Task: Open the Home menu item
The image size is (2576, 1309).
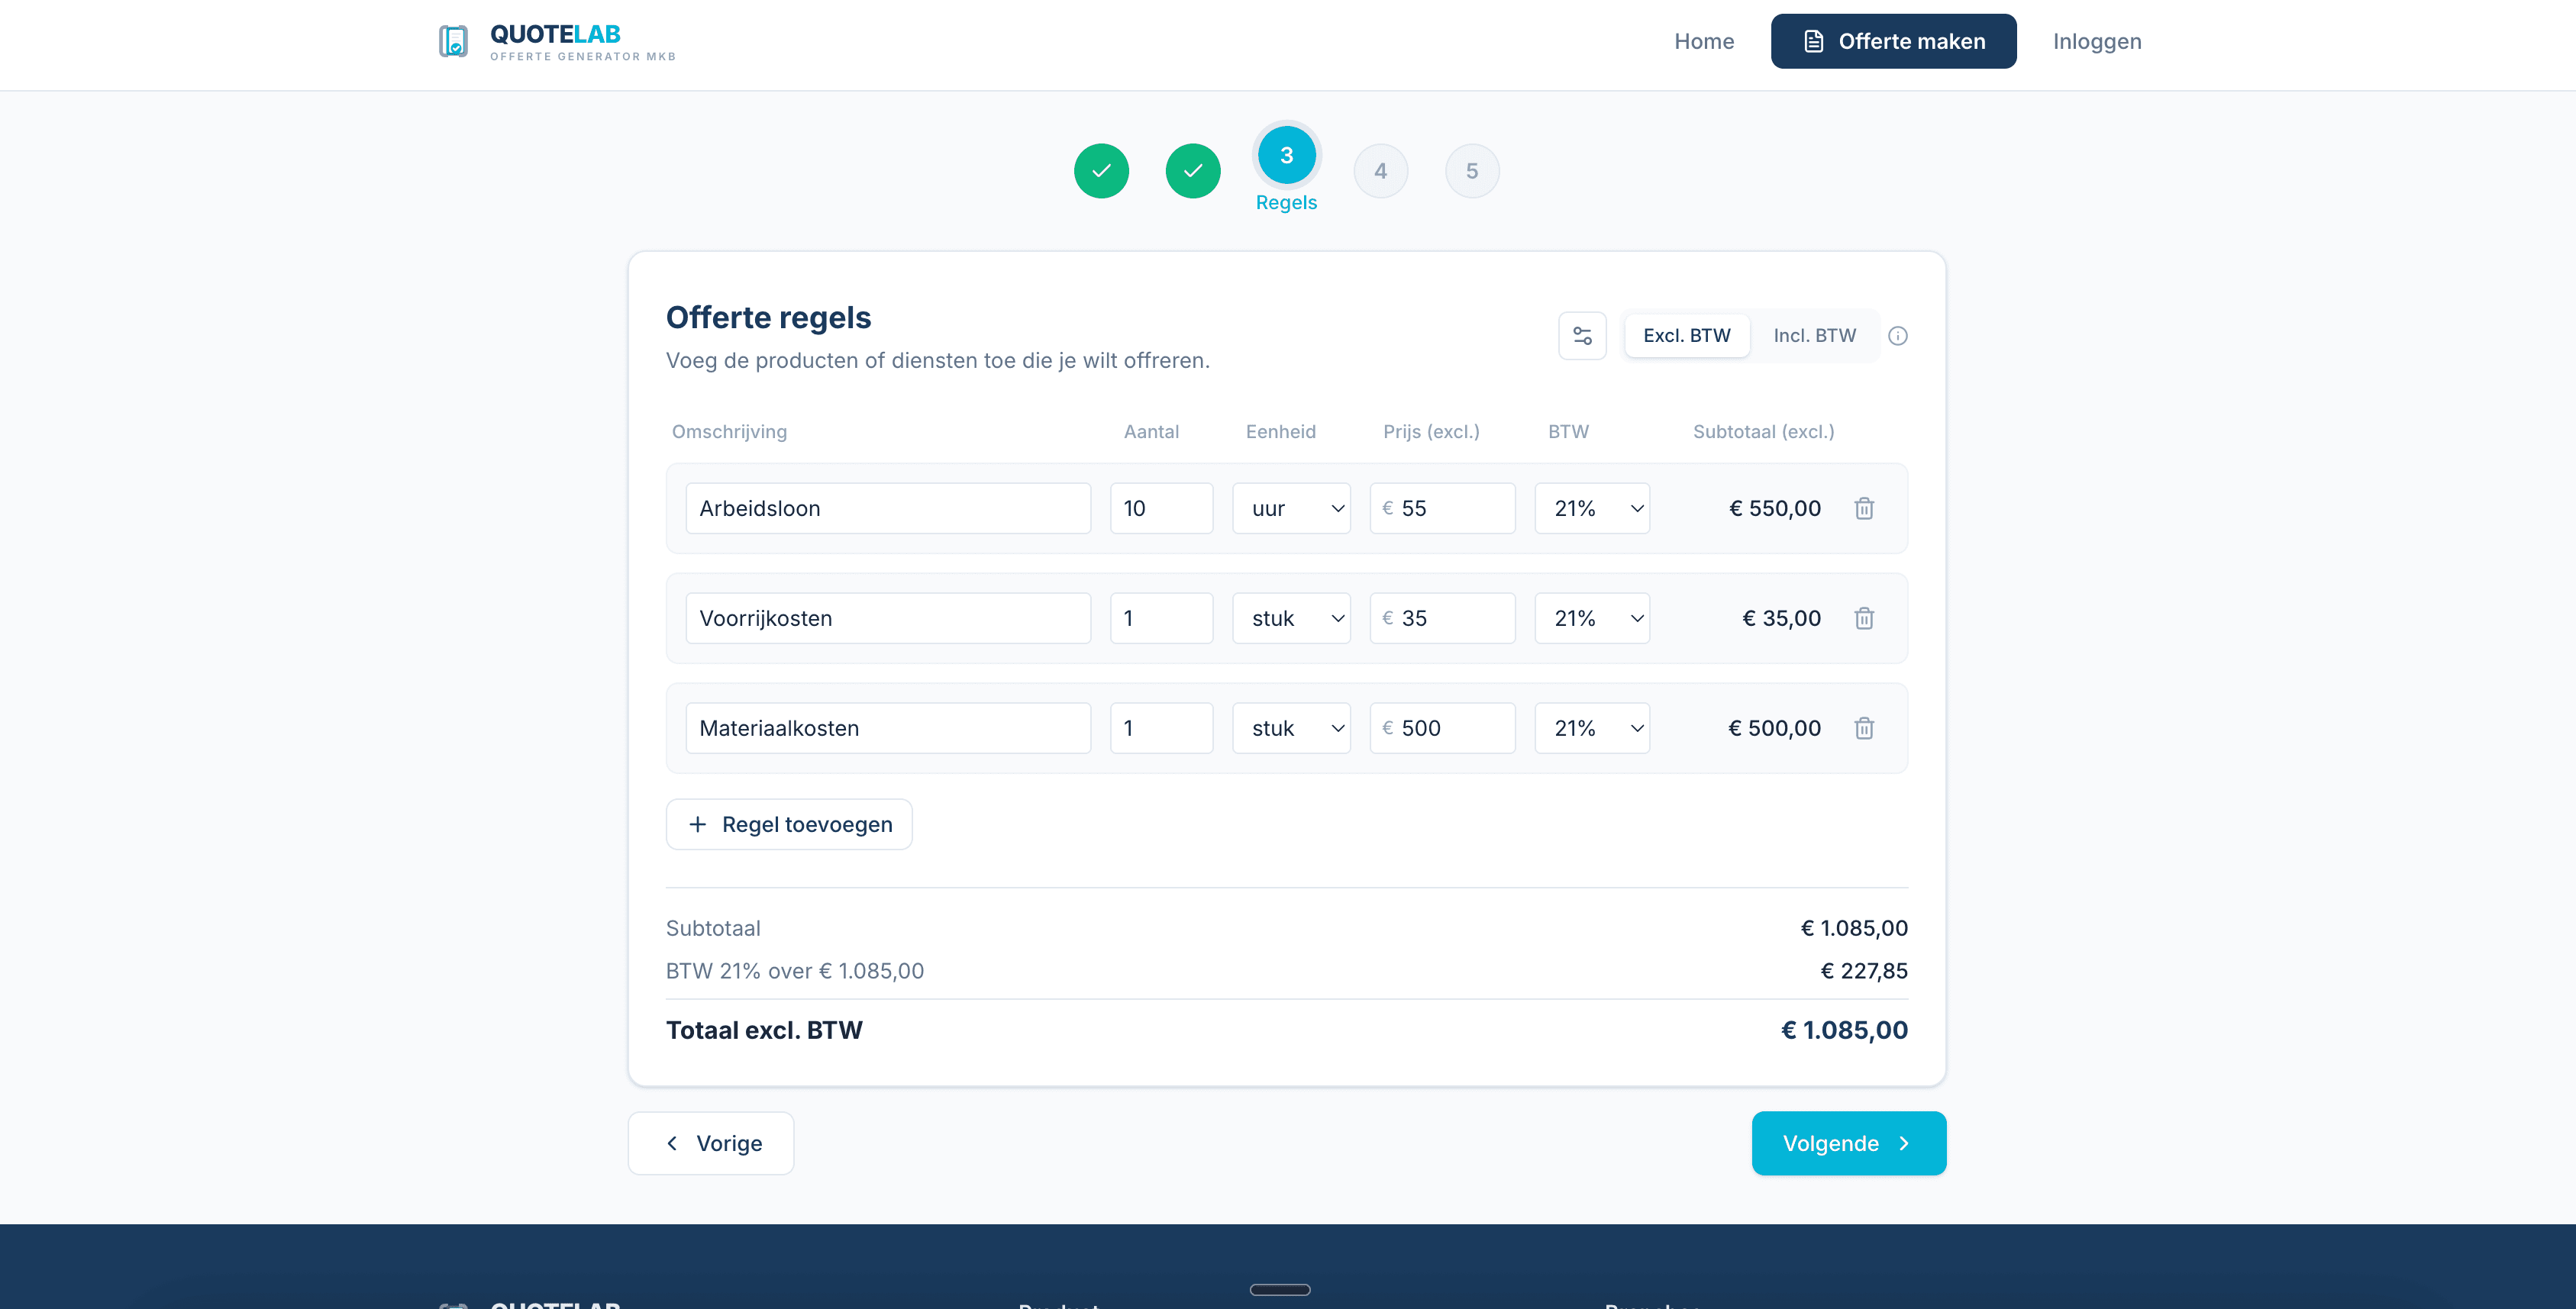Action: click(1704, 41)
